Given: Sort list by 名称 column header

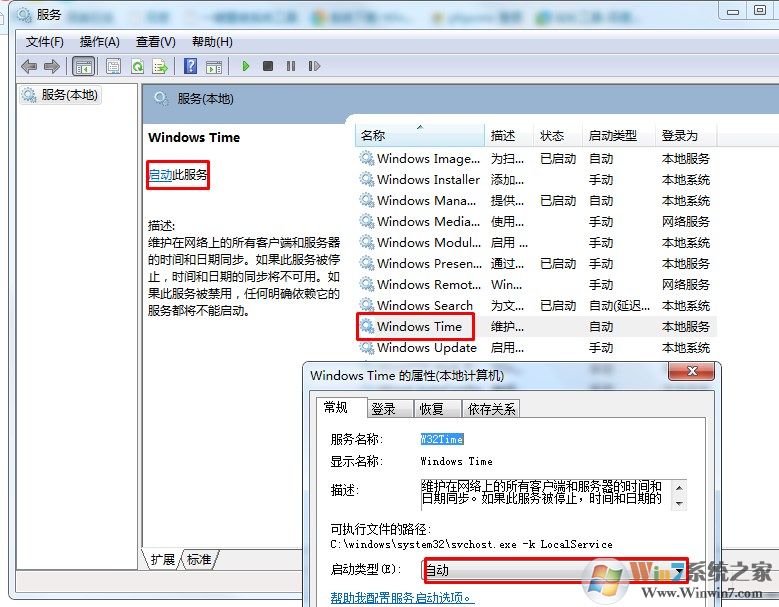Looking at the screenshot, I should [373, 135].
